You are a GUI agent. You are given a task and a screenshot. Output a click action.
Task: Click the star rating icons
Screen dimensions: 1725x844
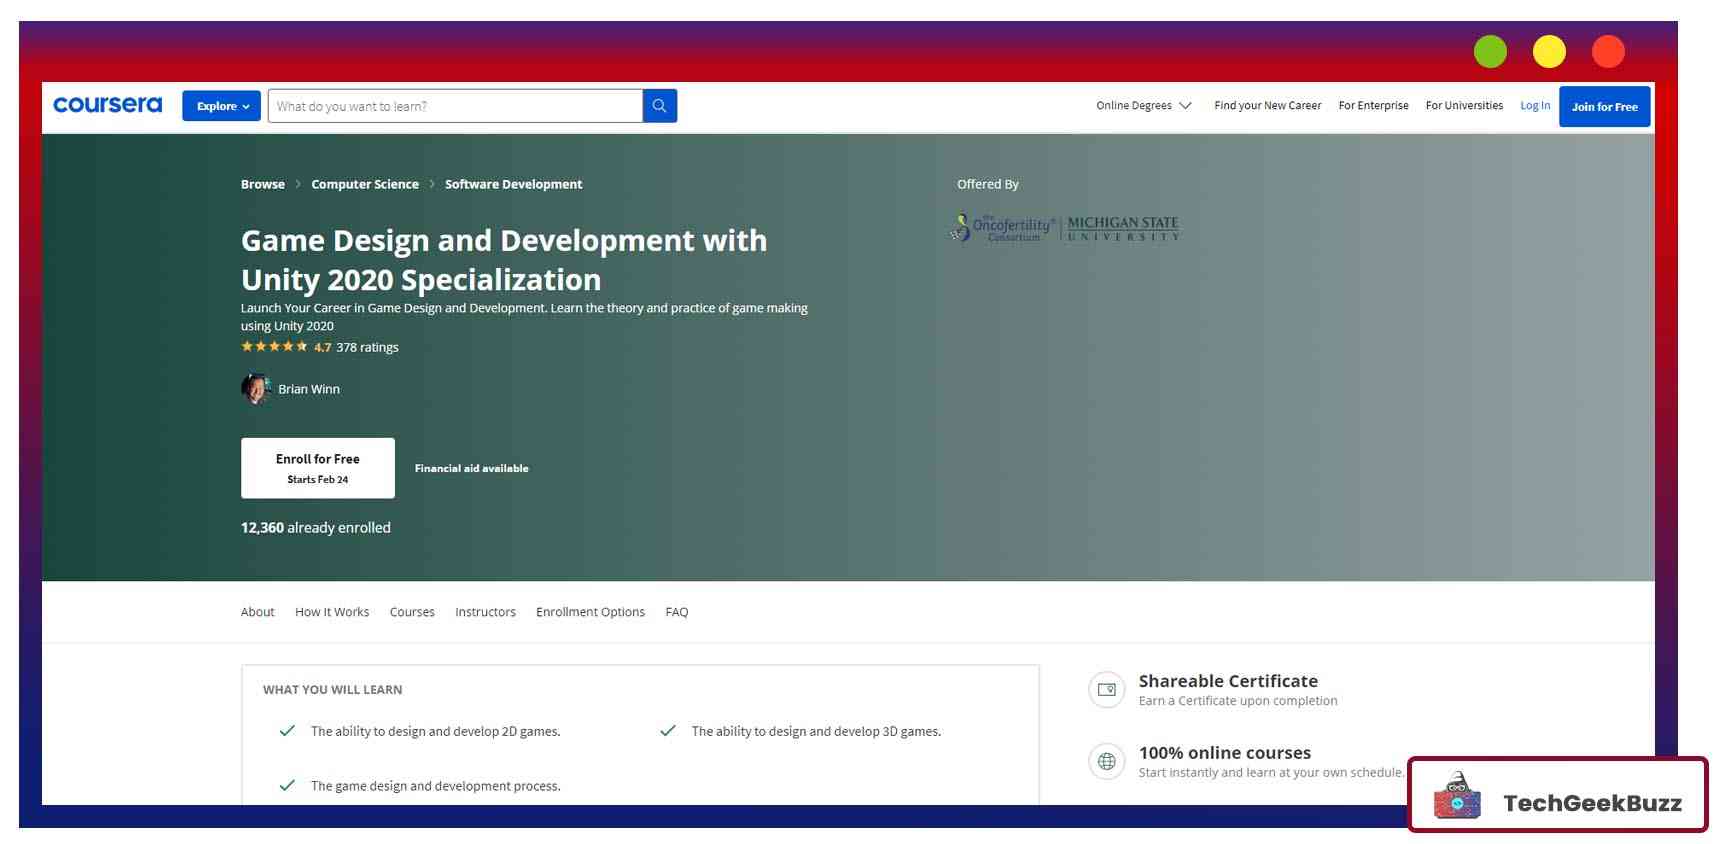[x=274, y=347]
